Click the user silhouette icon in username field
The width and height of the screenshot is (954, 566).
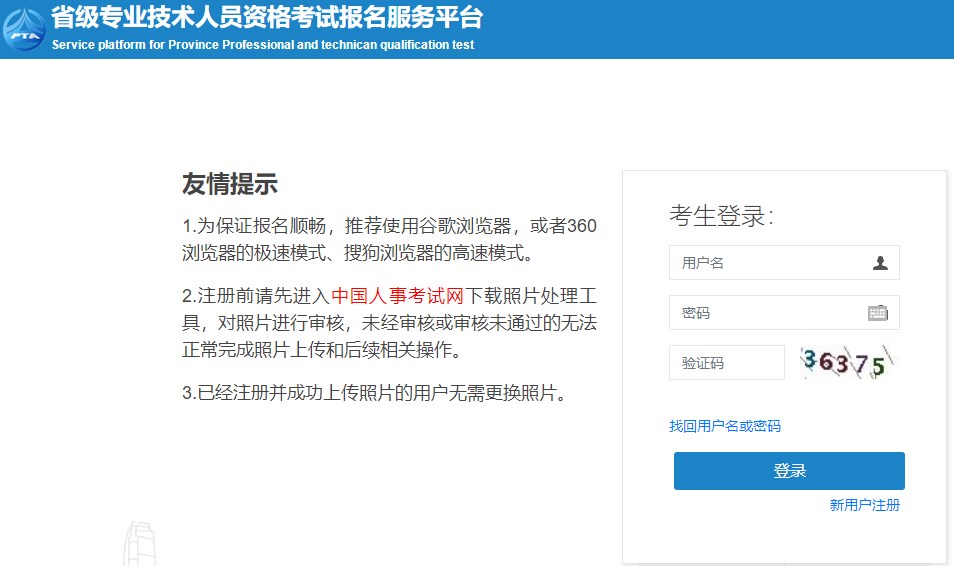(x=880, y=263)
